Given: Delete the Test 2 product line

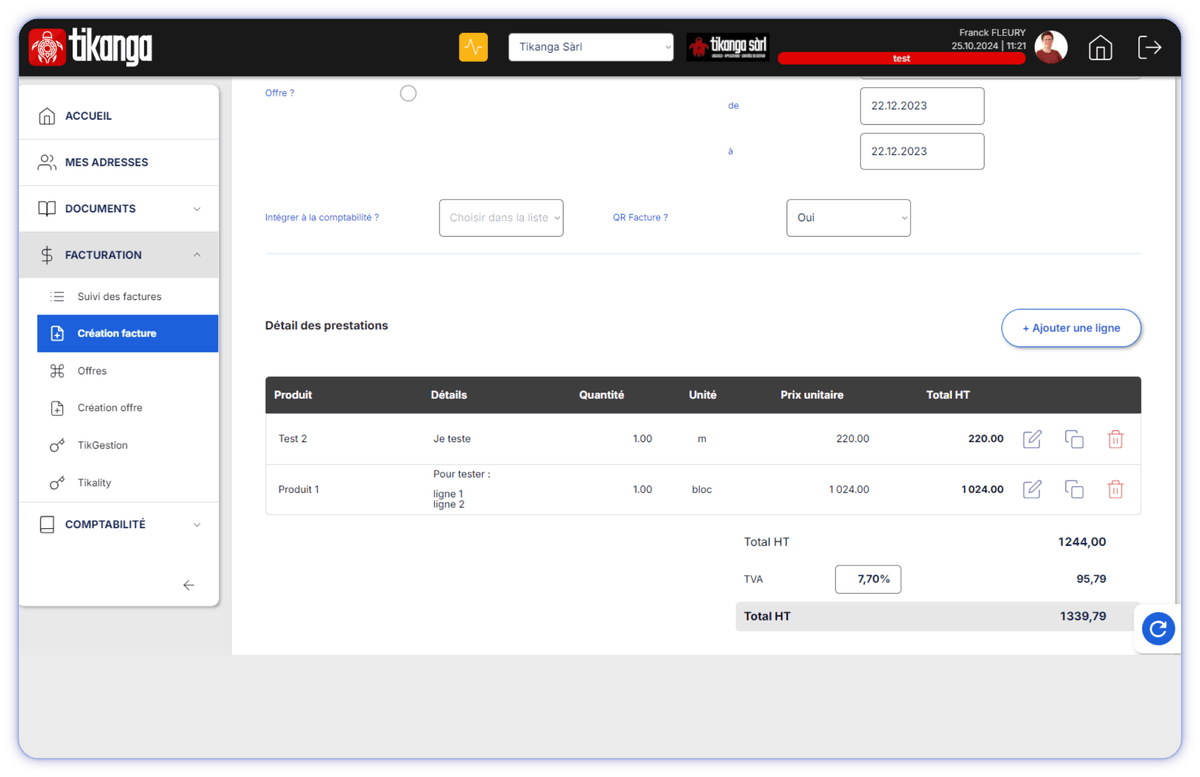Looking at the screenshot, I should (x=1115, y=439).
